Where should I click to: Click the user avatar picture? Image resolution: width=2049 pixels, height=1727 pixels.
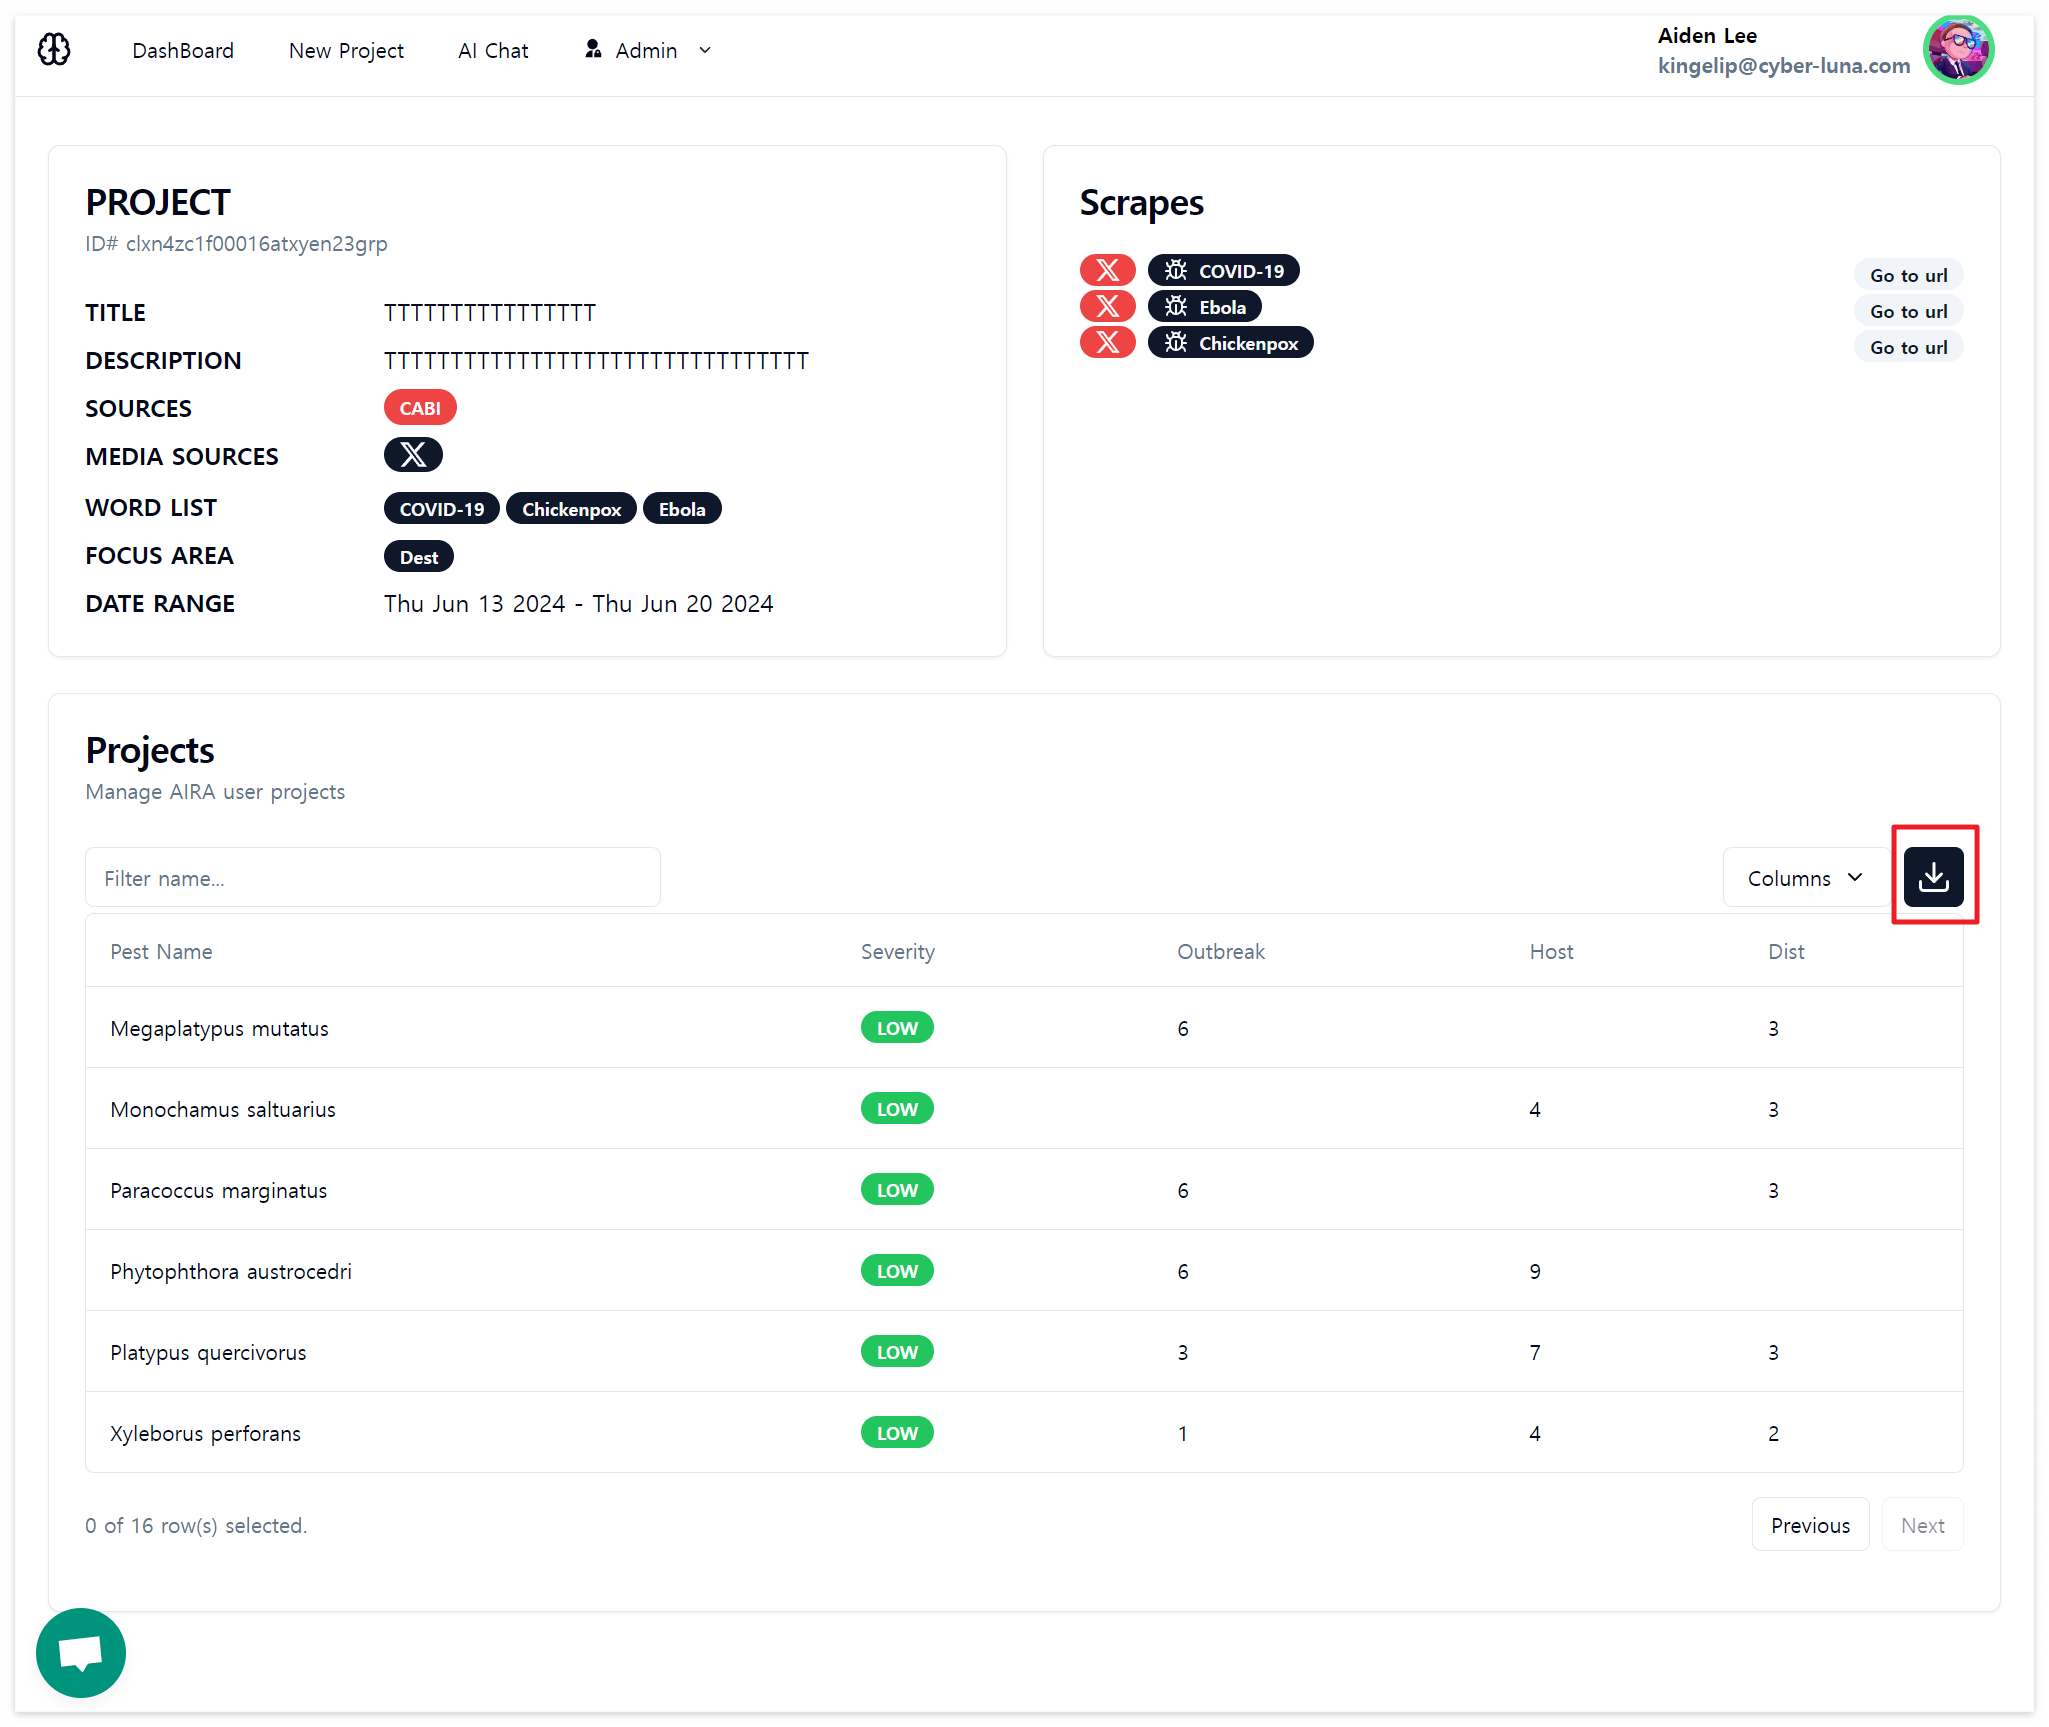pos(1958,50)
